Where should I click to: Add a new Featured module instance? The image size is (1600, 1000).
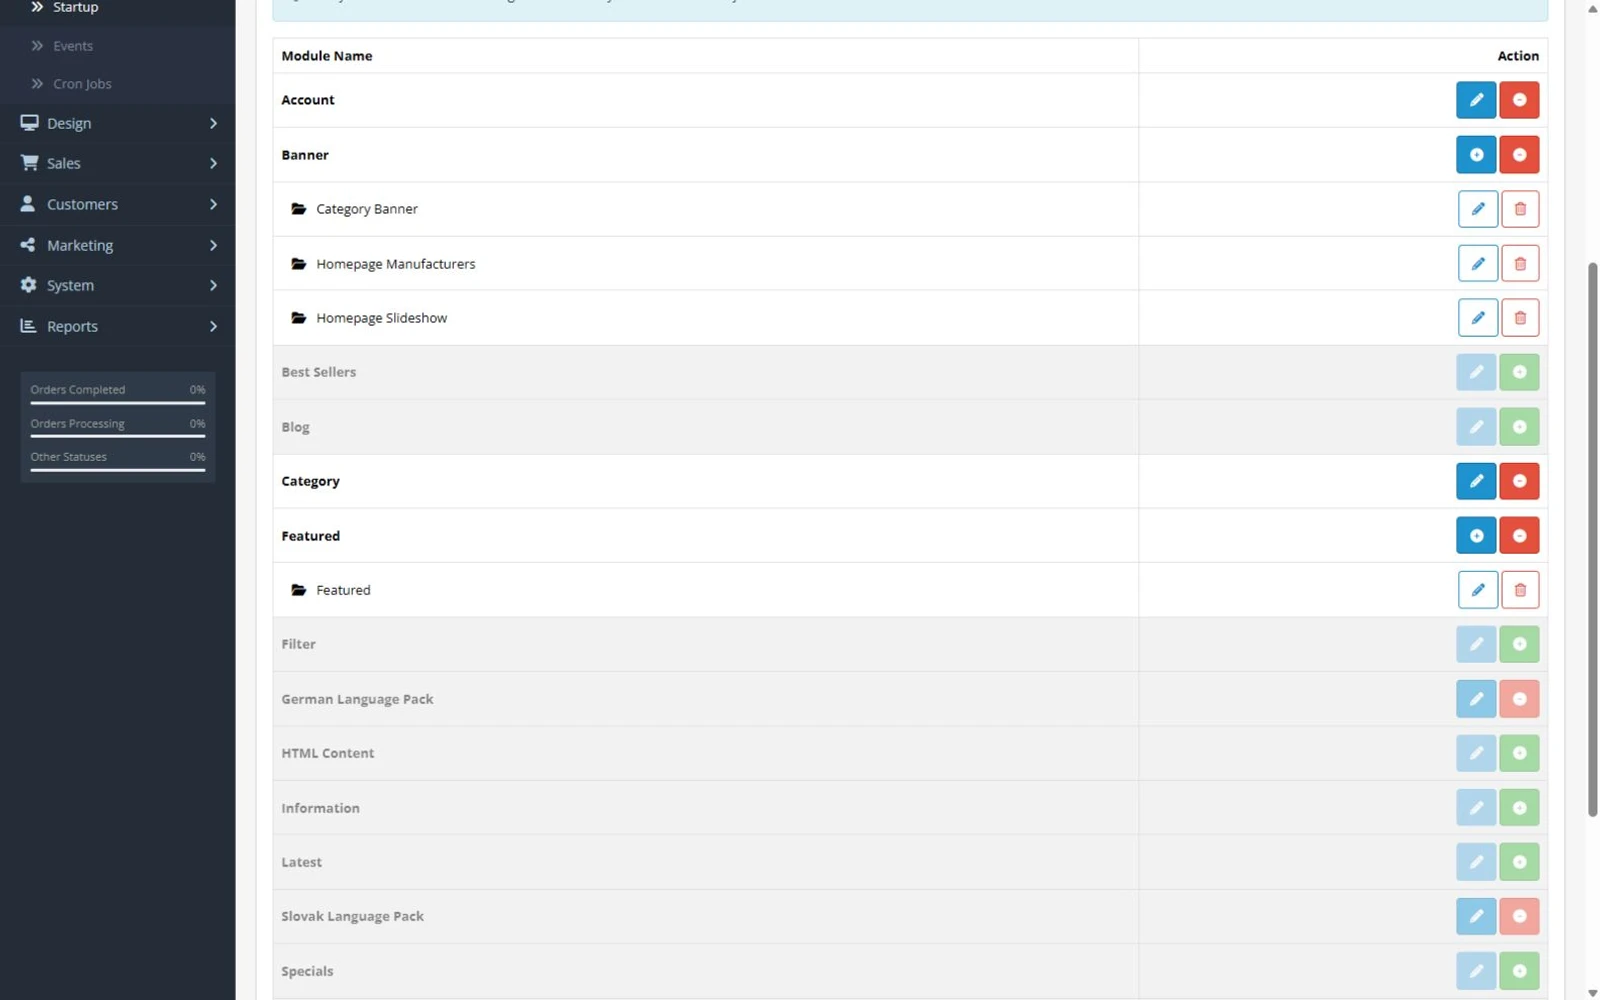(1476, 536)
